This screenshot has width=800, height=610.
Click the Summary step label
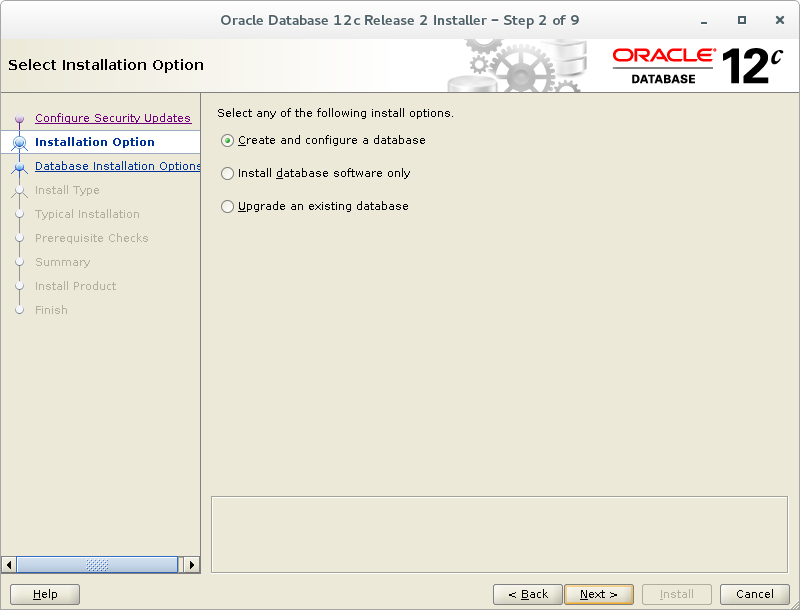pos(63,262)
